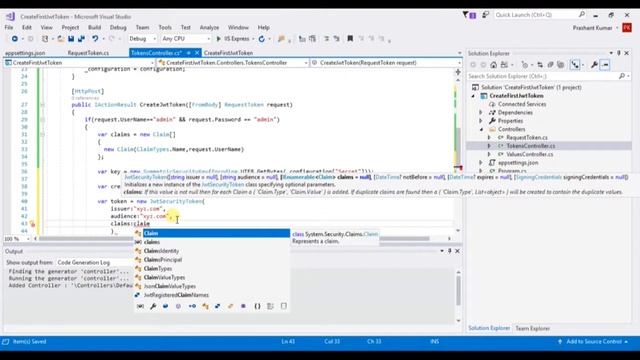
Task: Select TokensController.cs in Solution Explorer
Action: tap(531, 146)
